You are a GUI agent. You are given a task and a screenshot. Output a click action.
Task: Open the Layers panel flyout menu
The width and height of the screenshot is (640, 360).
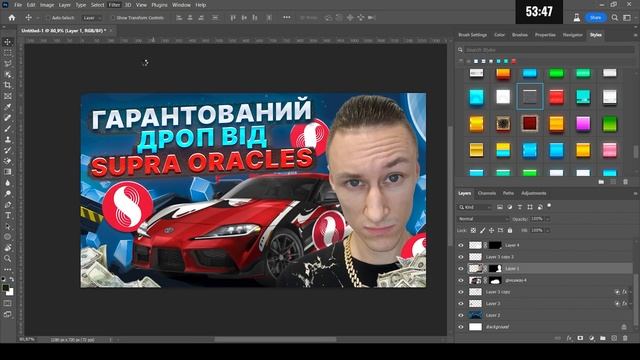click(635, 193)
